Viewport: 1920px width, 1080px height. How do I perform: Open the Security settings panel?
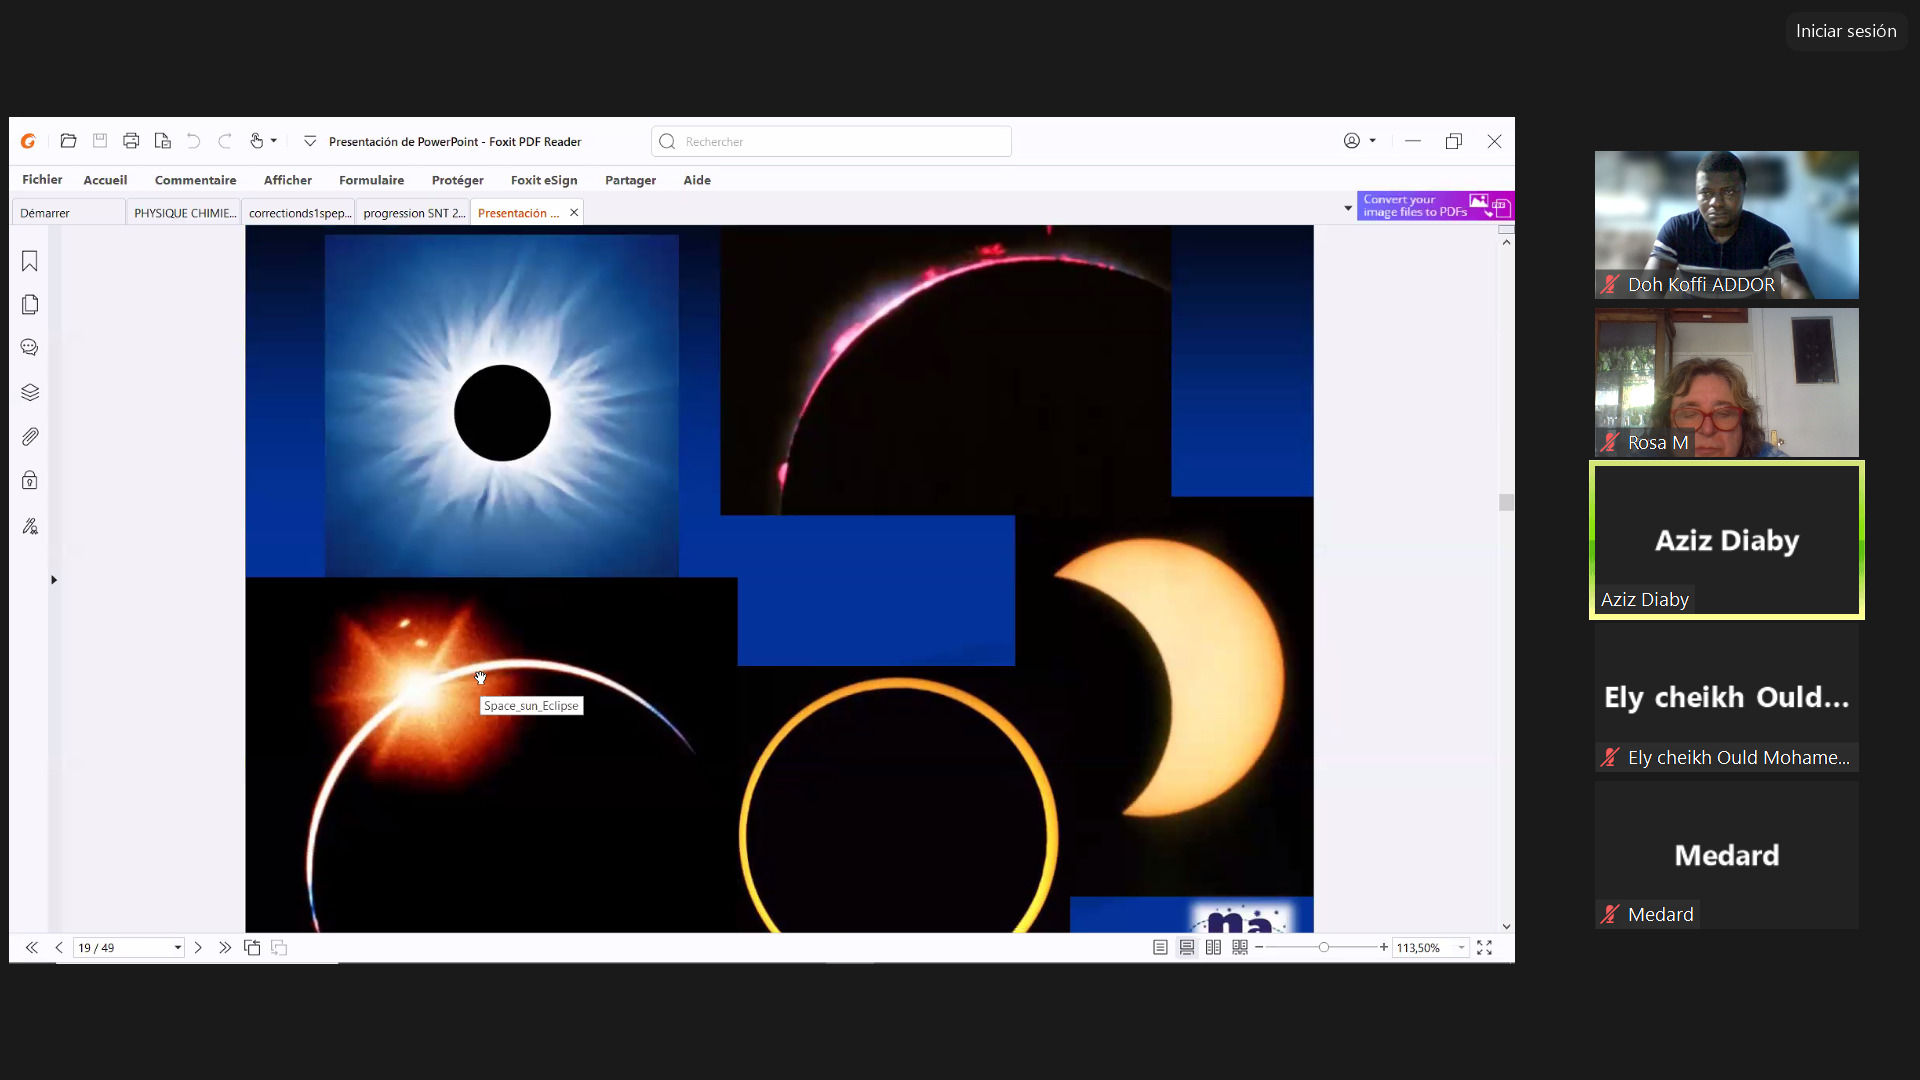(30, 481)
